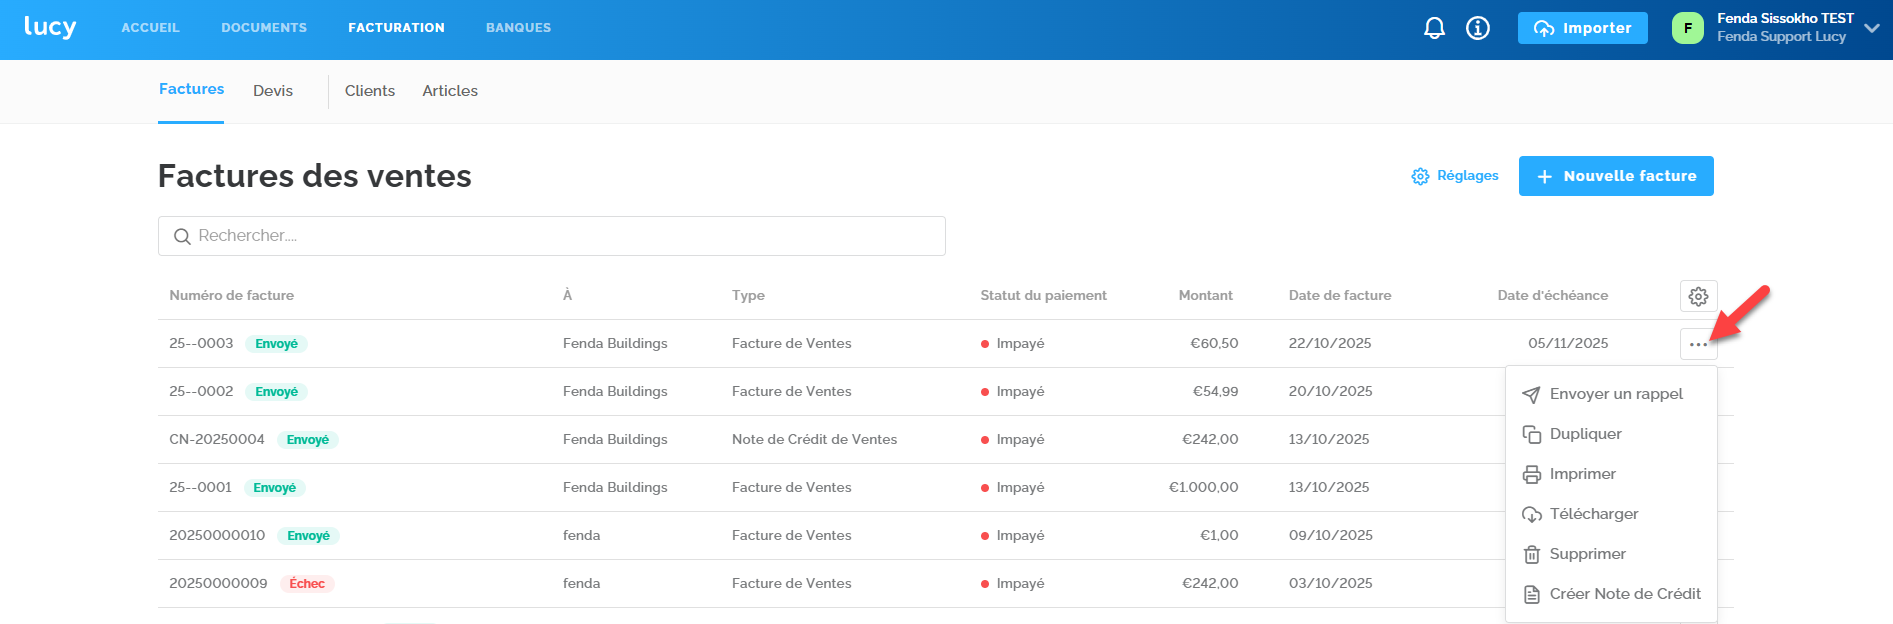Viewport: 1893px width, 624px height.
Task: Choose Dupliquer from the context menu
Action: [1585, 434]
